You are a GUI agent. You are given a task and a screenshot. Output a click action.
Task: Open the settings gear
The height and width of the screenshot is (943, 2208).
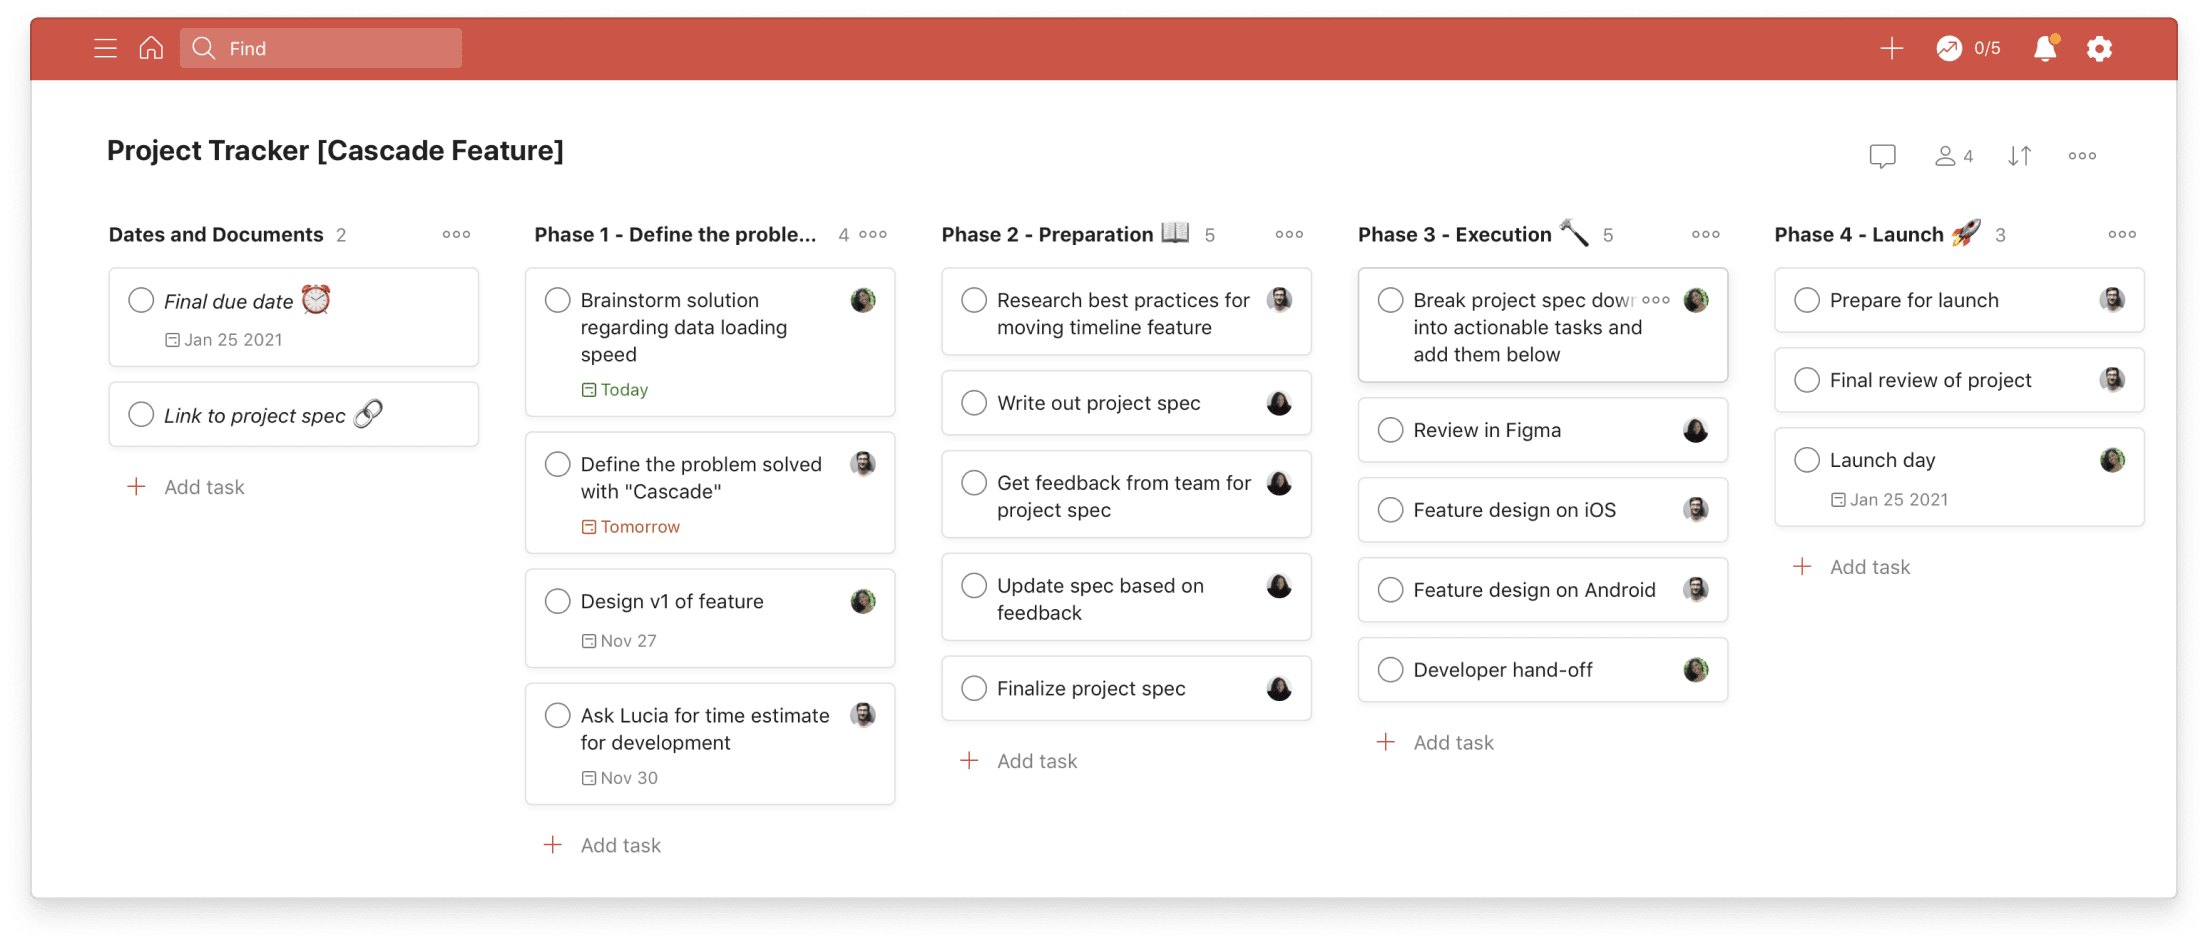tap(2100, 47)
